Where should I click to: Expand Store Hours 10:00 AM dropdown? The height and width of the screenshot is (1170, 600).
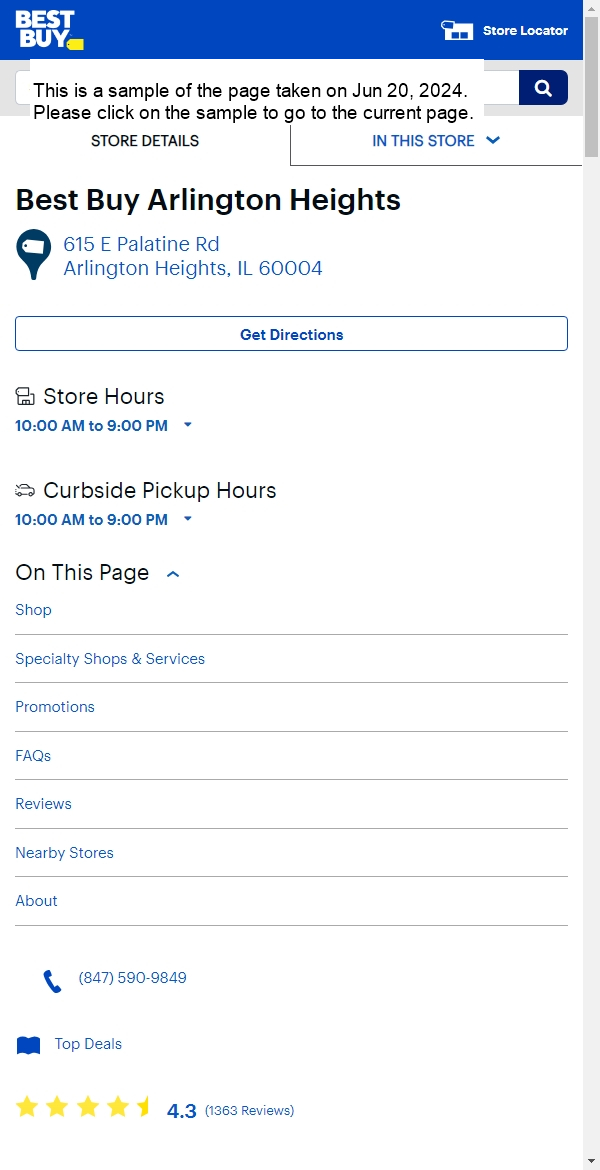click(x=187, y=425)
